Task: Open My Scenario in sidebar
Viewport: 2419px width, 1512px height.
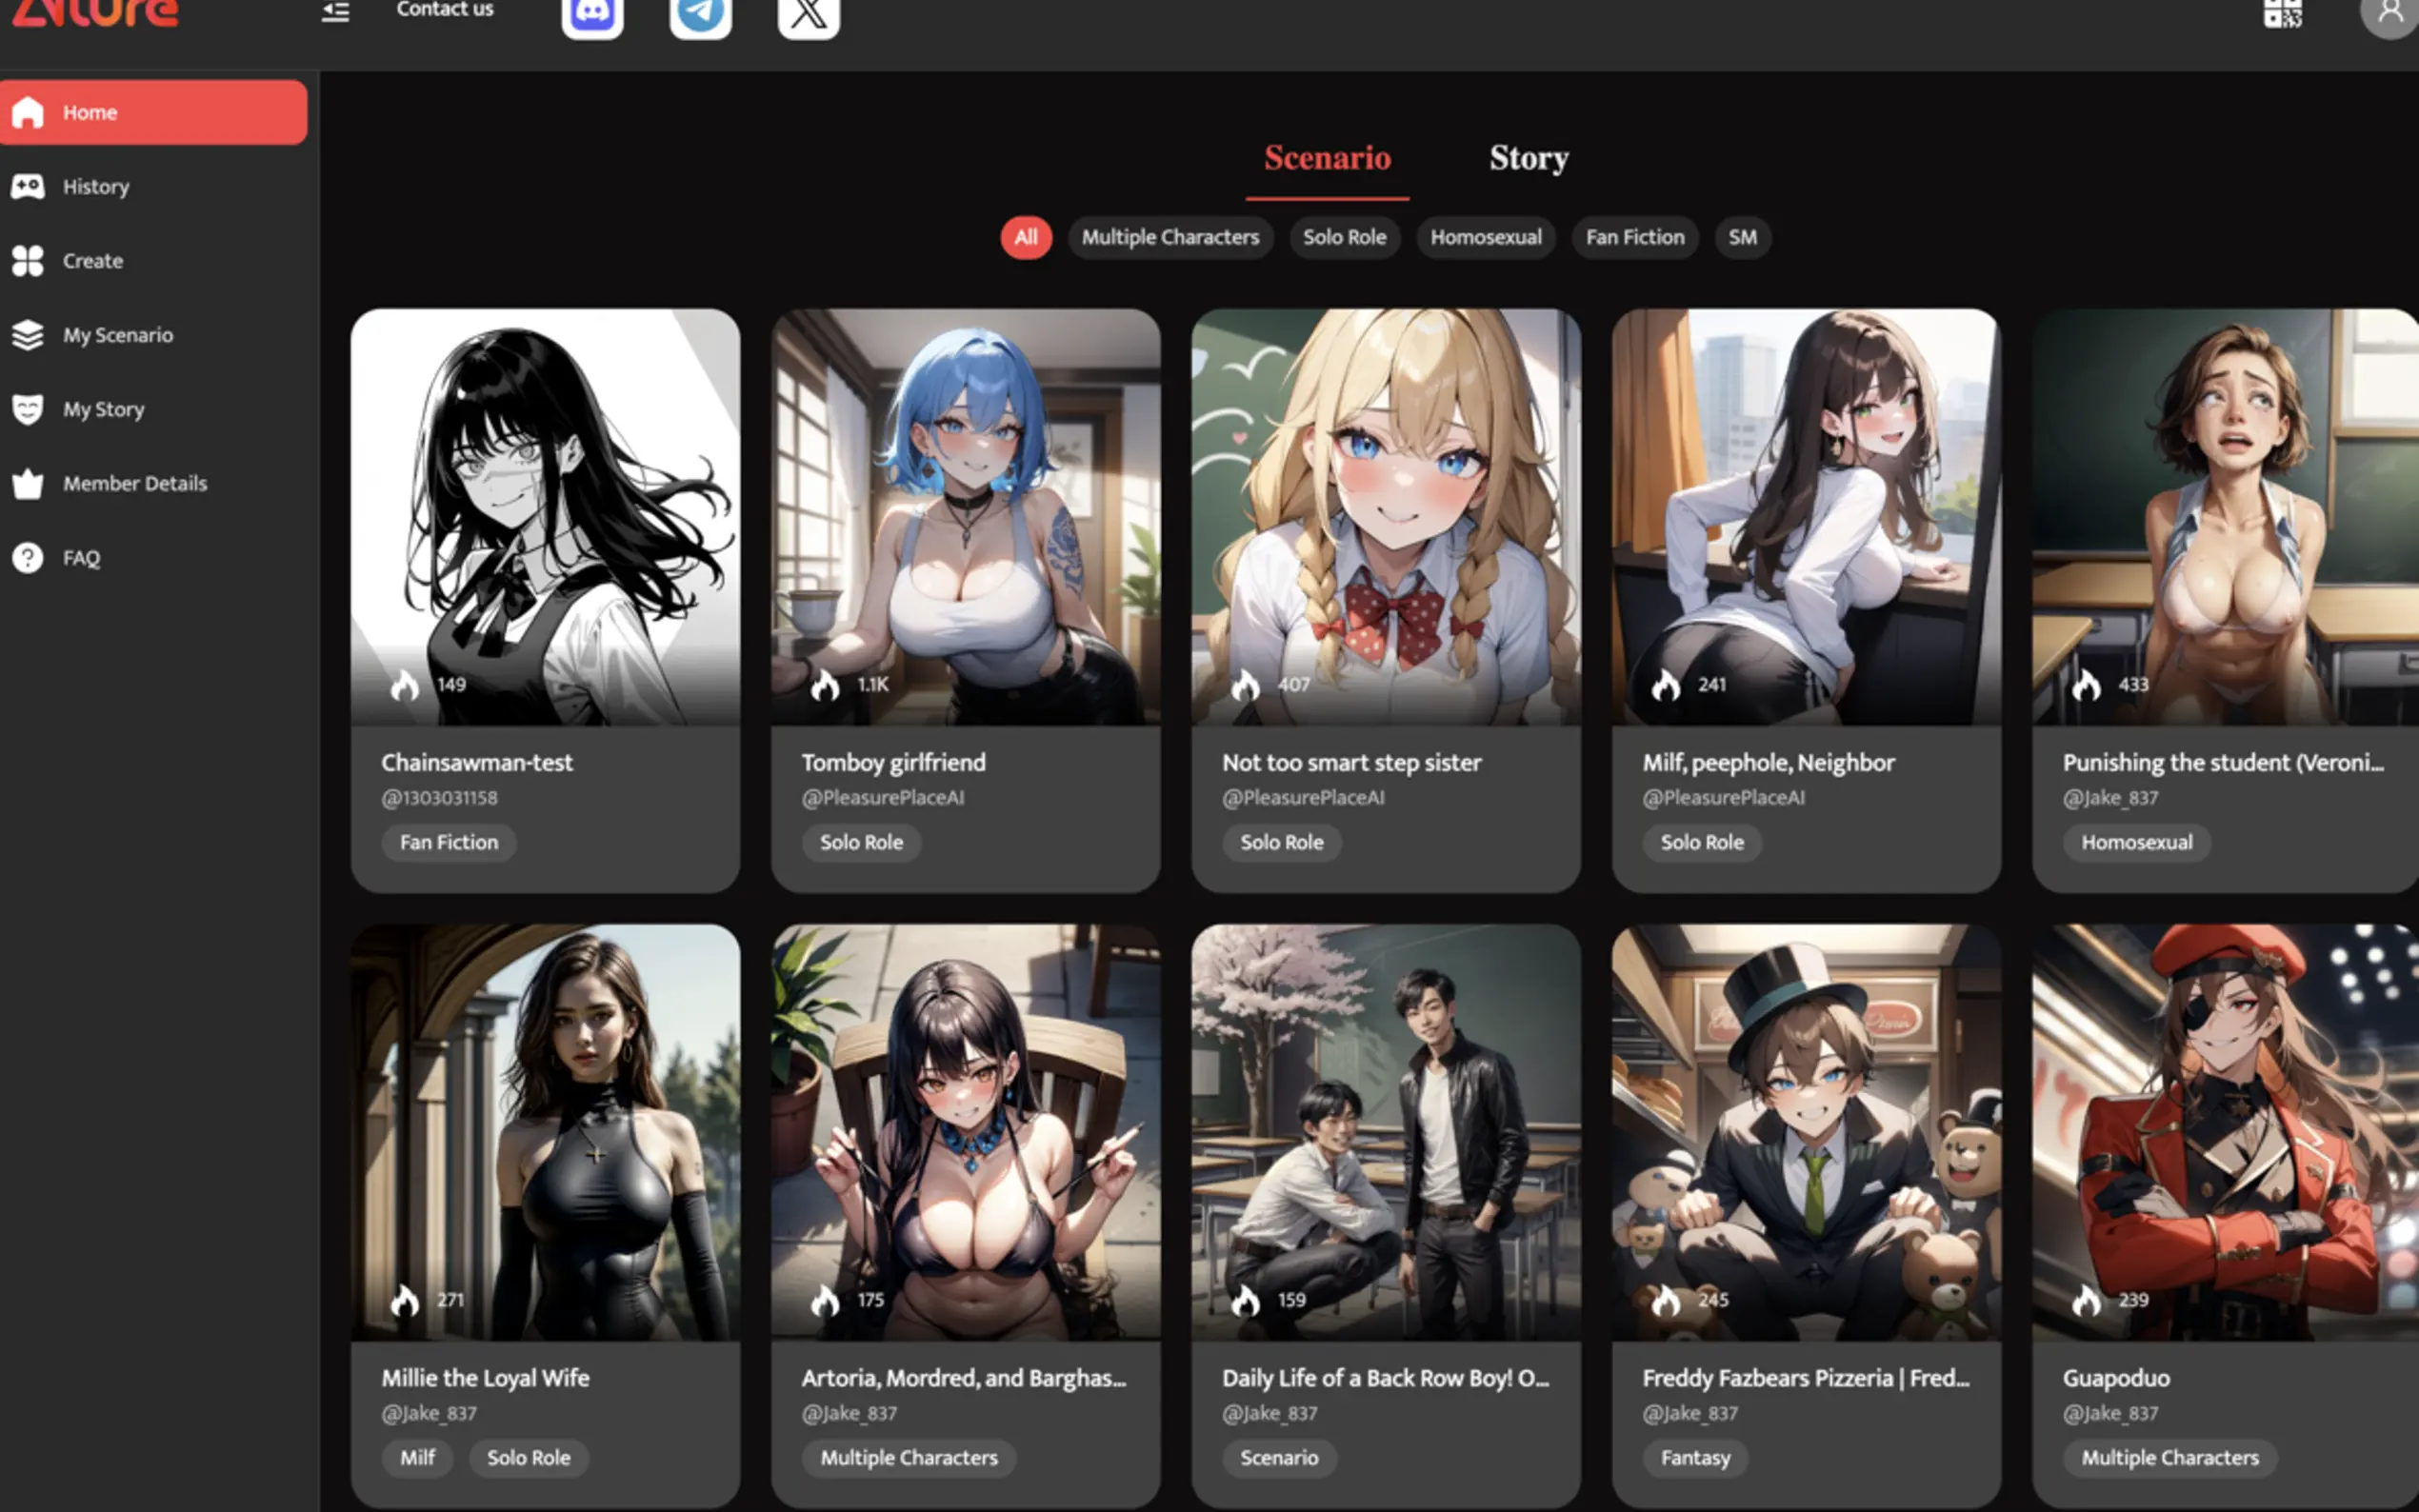Action: coord(117,335)
